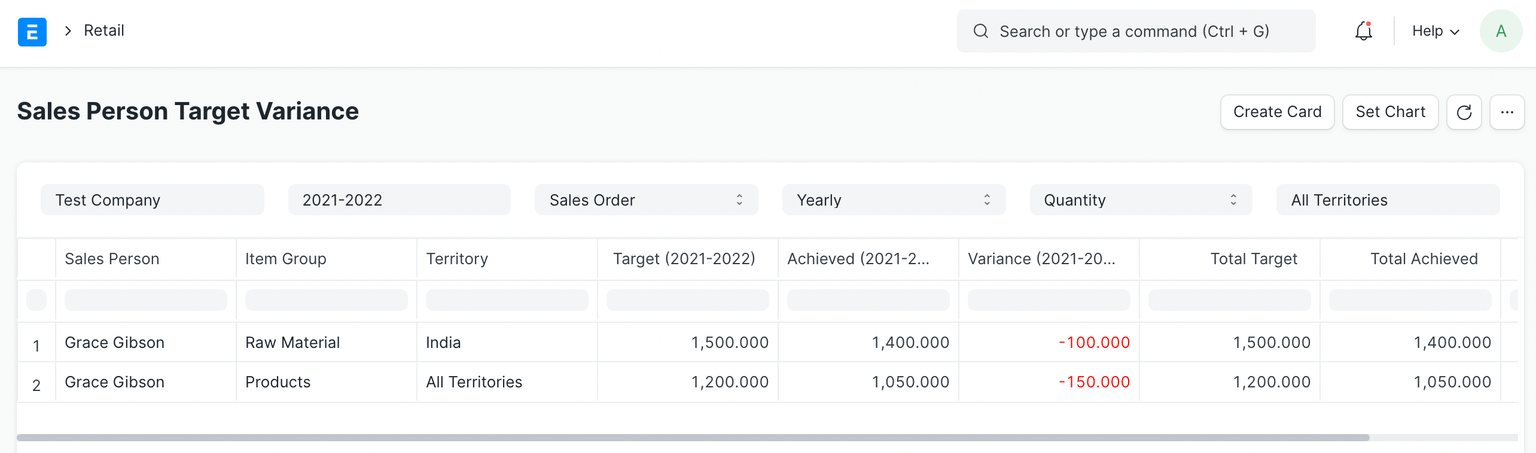Click the Sales Person column filter box
The image size is (1536, 453).
pyautogui.click(x=146, y=300)
